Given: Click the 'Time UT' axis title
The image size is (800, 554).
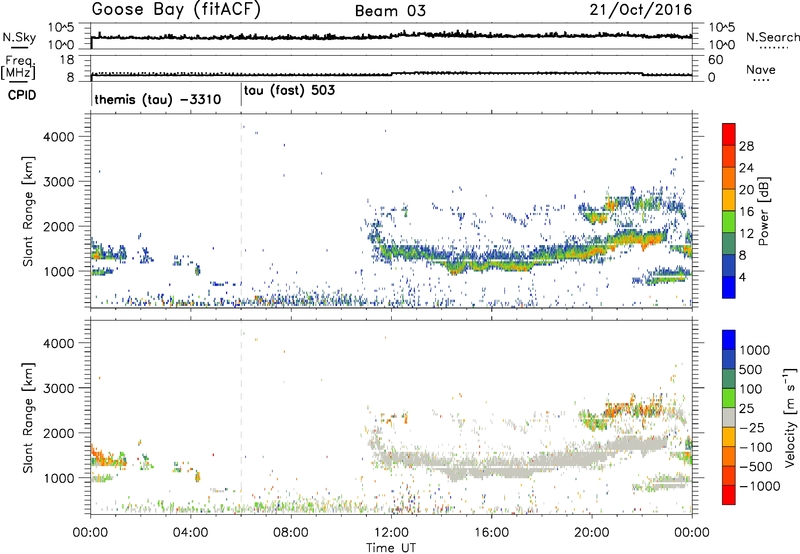Looking at the screenshot, I should (x=391, y=548).
